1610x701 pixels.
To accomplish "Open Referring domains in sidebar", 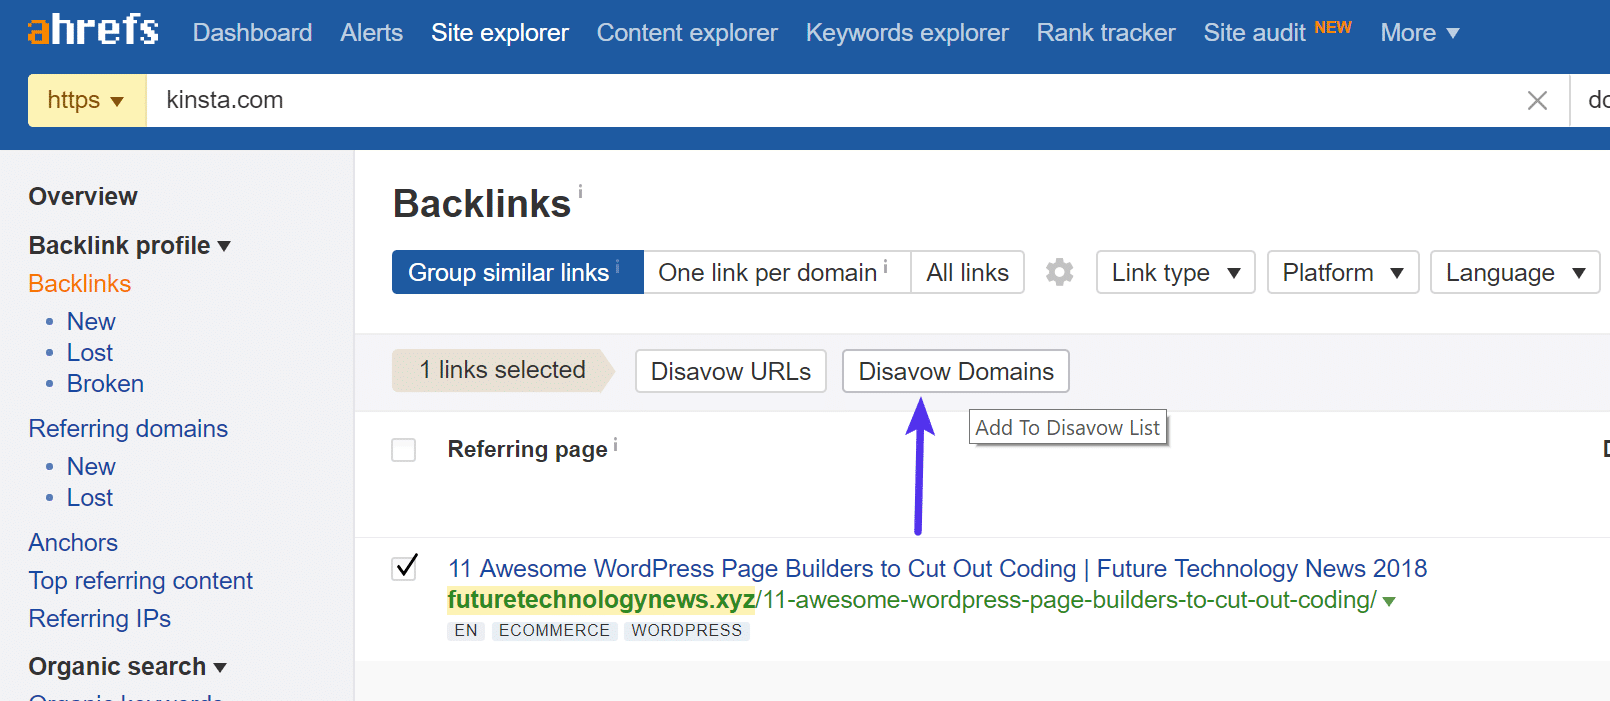I will [x=128, y=428].
